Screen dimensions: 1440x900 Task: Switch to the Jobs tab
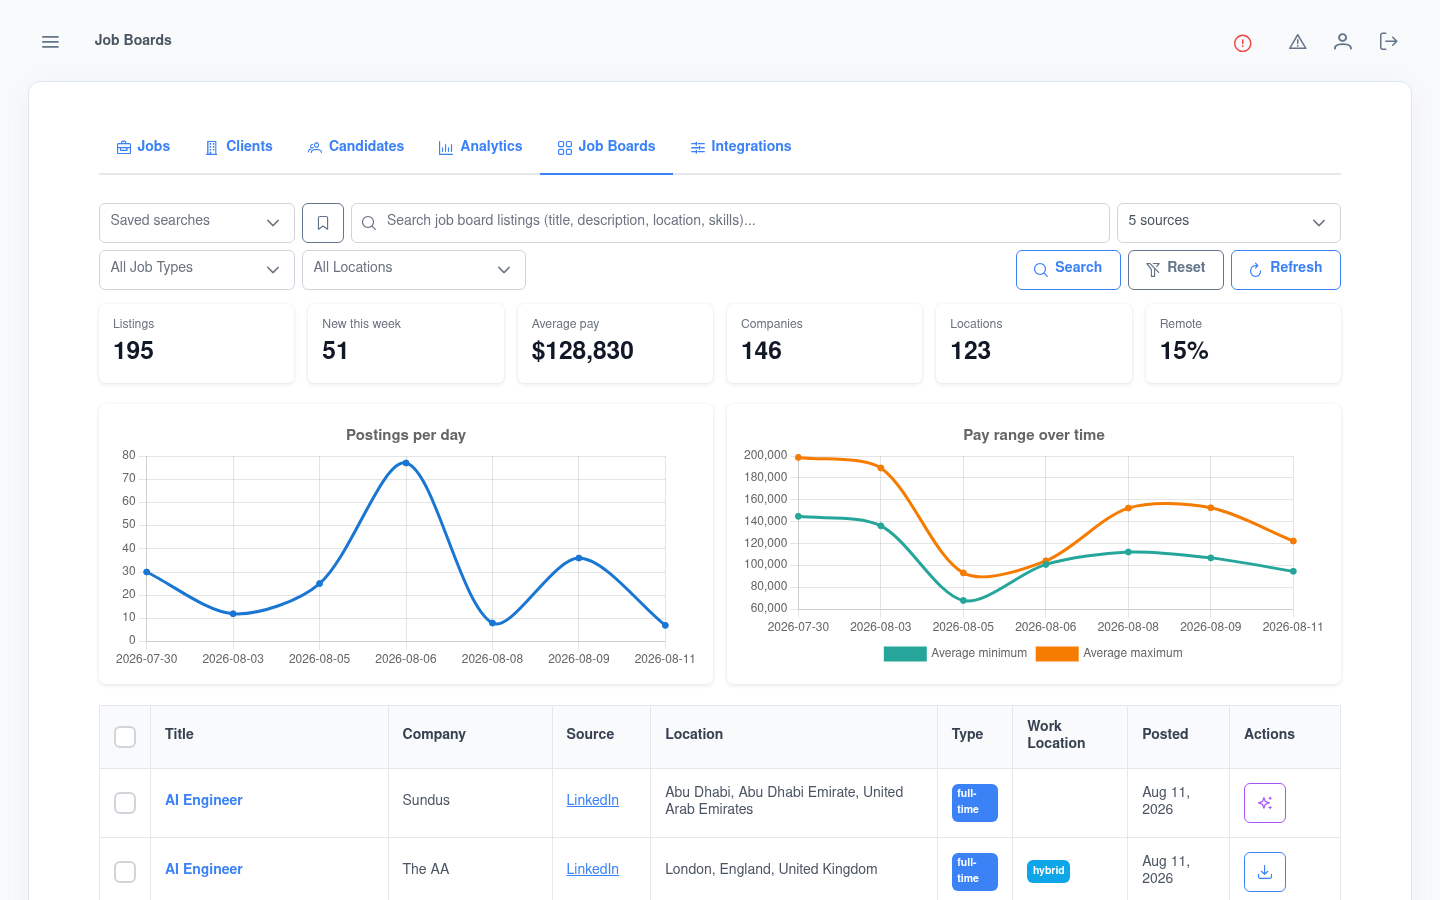pyautogui.click(x=143, y=147)
